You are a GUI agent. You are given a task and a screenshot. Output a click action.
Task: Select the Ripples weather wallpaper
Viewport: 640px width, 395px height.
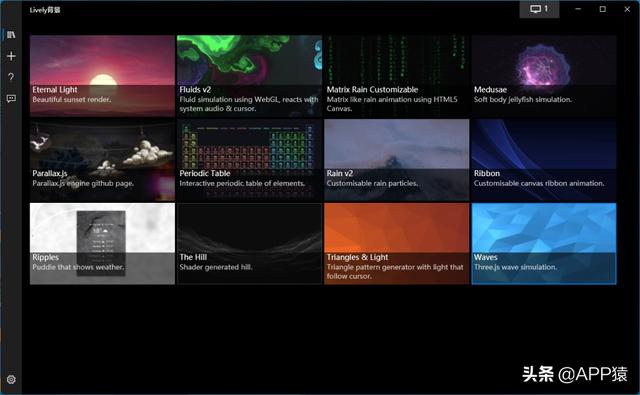[x=102, y=244]
